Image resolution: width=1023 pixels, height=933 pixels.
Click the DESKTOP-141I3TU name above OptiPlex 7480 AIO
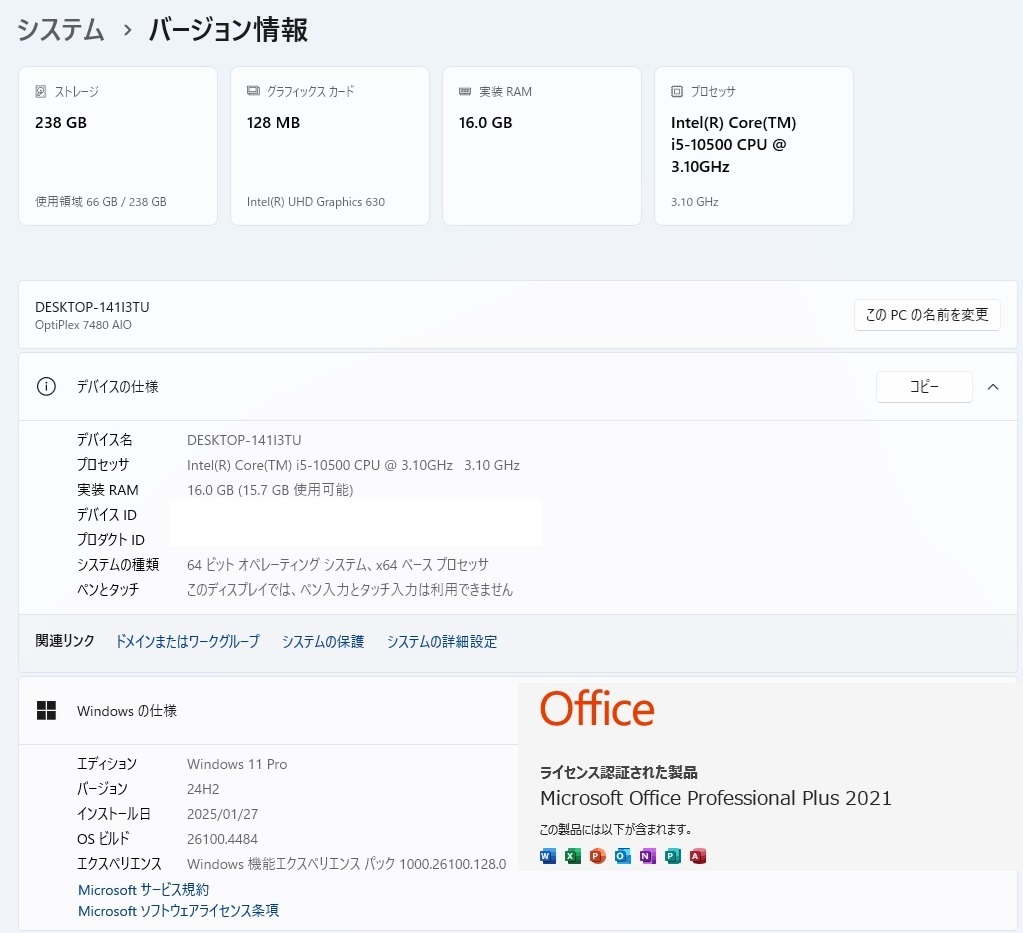coord(92,307)
